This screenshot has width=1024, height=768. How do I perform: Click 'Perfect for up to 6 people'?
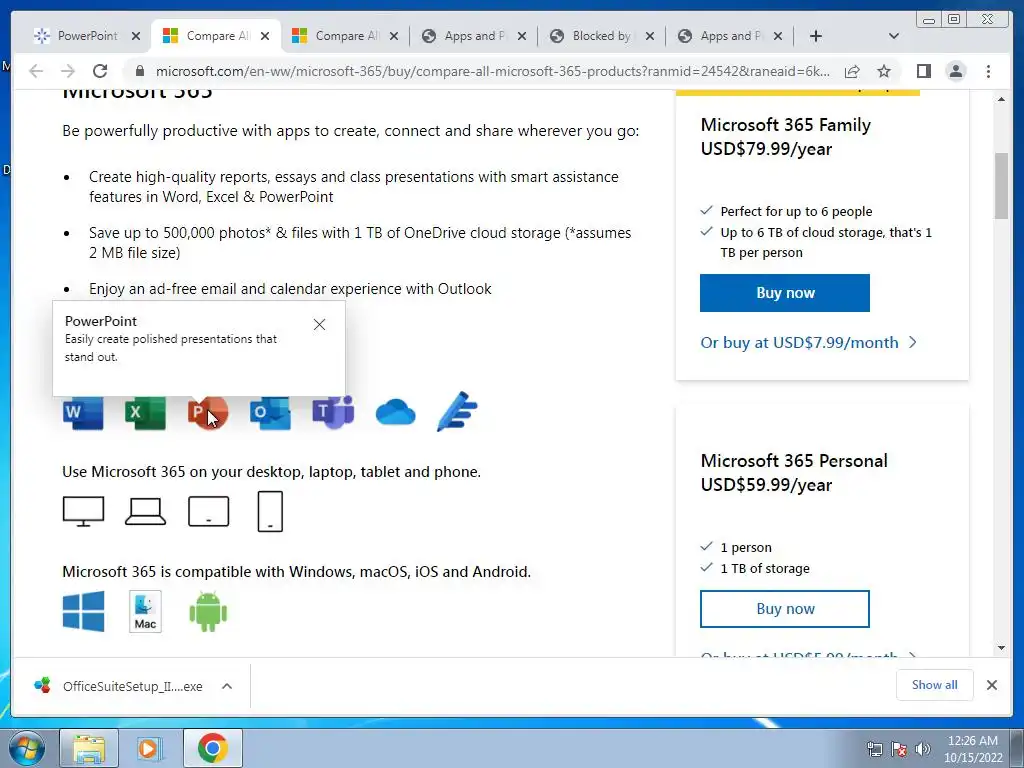pos(796,211)
